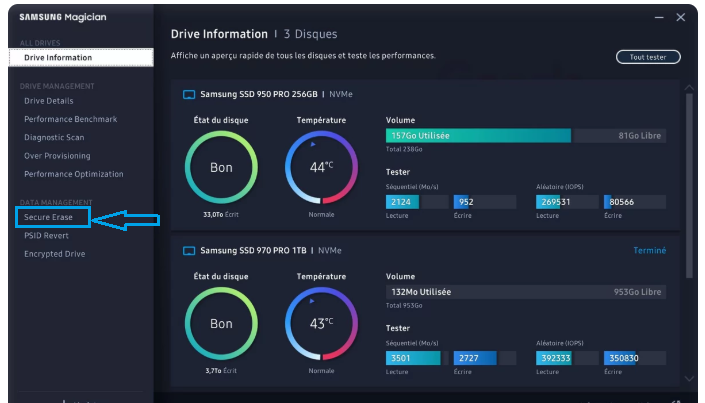Image resolution: width=705 pixels, height=403 pixels.
Task: Click the 3501 sequential read value
Action: (x=401, y=358)
